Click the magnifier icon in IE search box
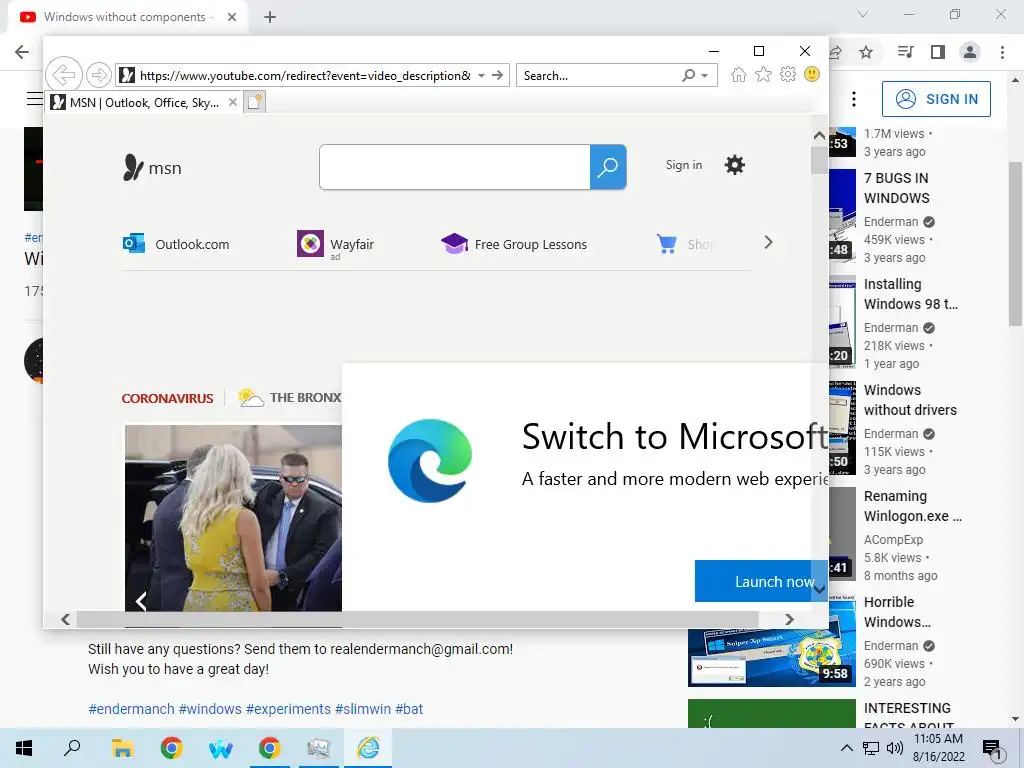1024x768 pixels. coord(688,75)
